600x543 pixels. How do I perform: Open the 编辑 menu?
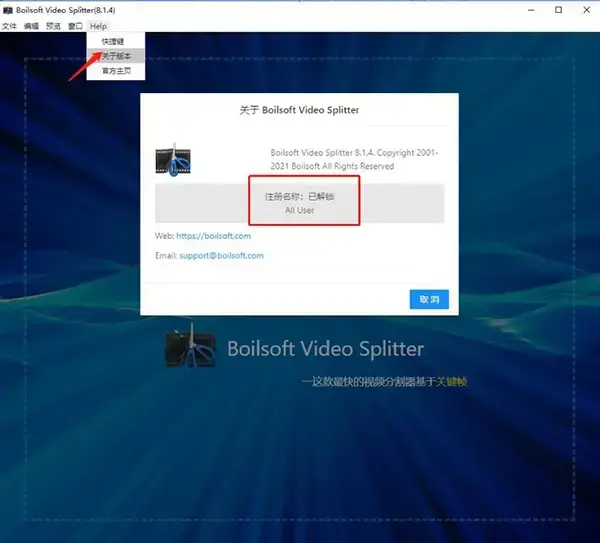[31, 26]
